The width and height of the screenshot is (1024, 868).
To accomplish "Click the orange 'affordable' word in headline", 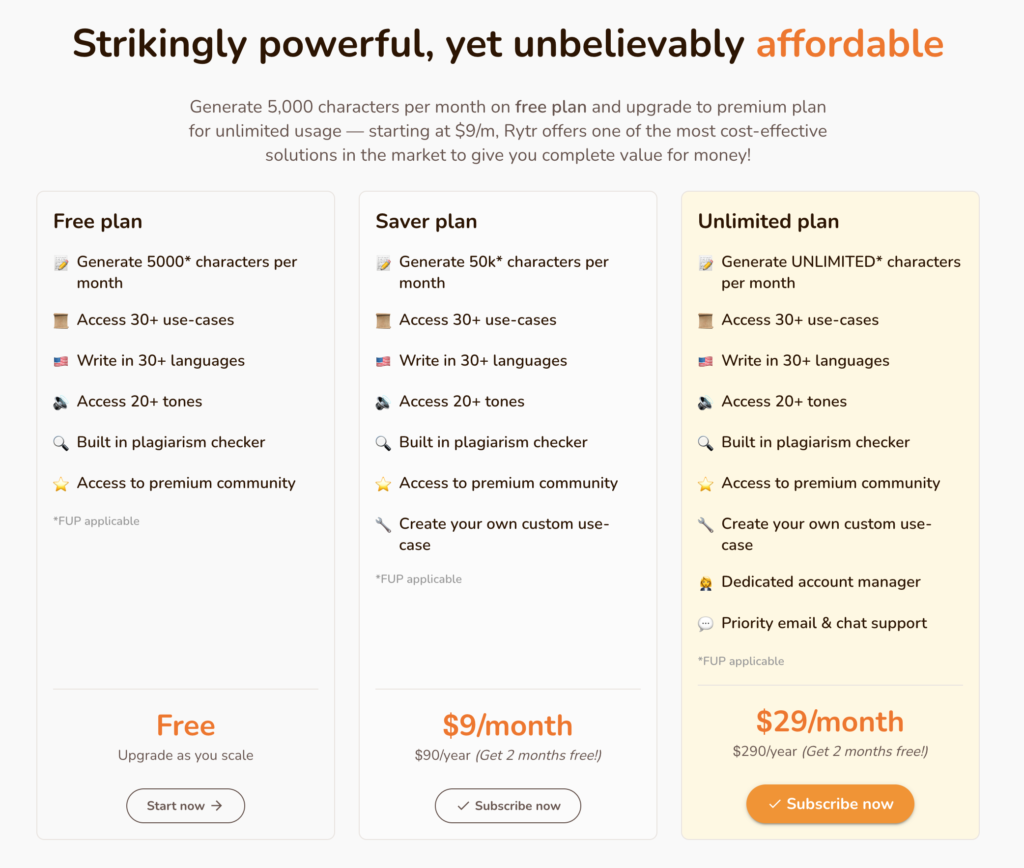I will (850, 44).
